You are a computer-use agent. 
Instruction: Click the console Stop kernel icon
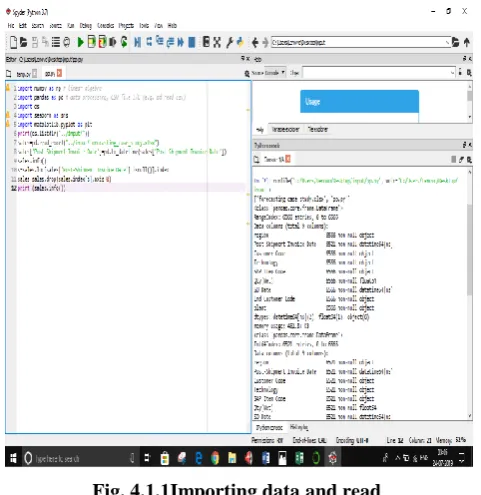click(x=453, y=159)
